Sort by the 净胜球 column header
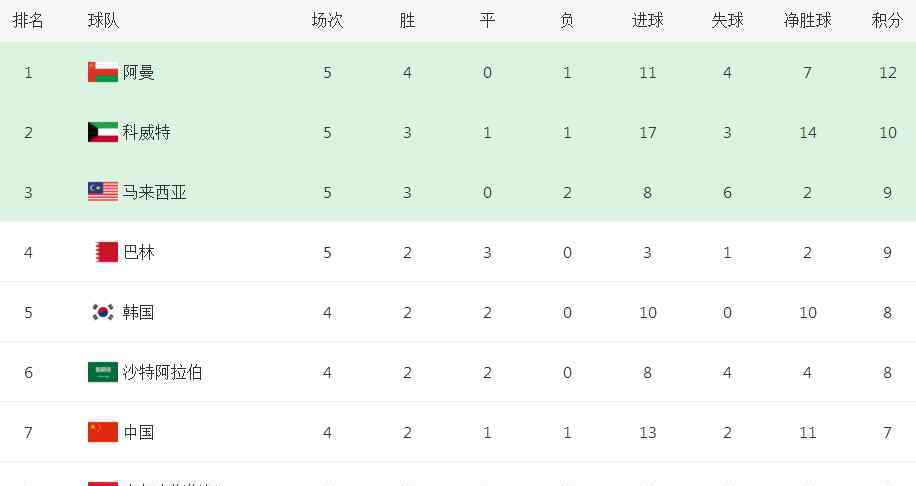 pyautogui.click(x=807, y=20)
